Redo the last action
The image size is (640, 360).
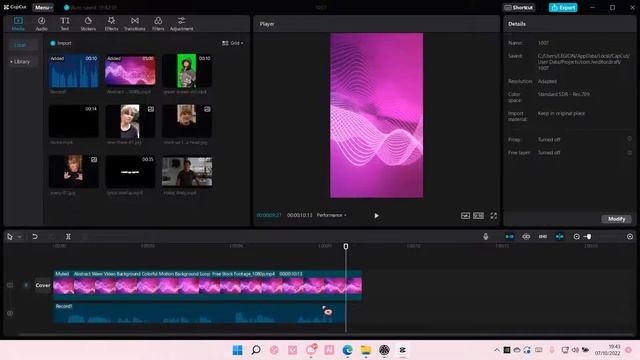click(51, 236)
